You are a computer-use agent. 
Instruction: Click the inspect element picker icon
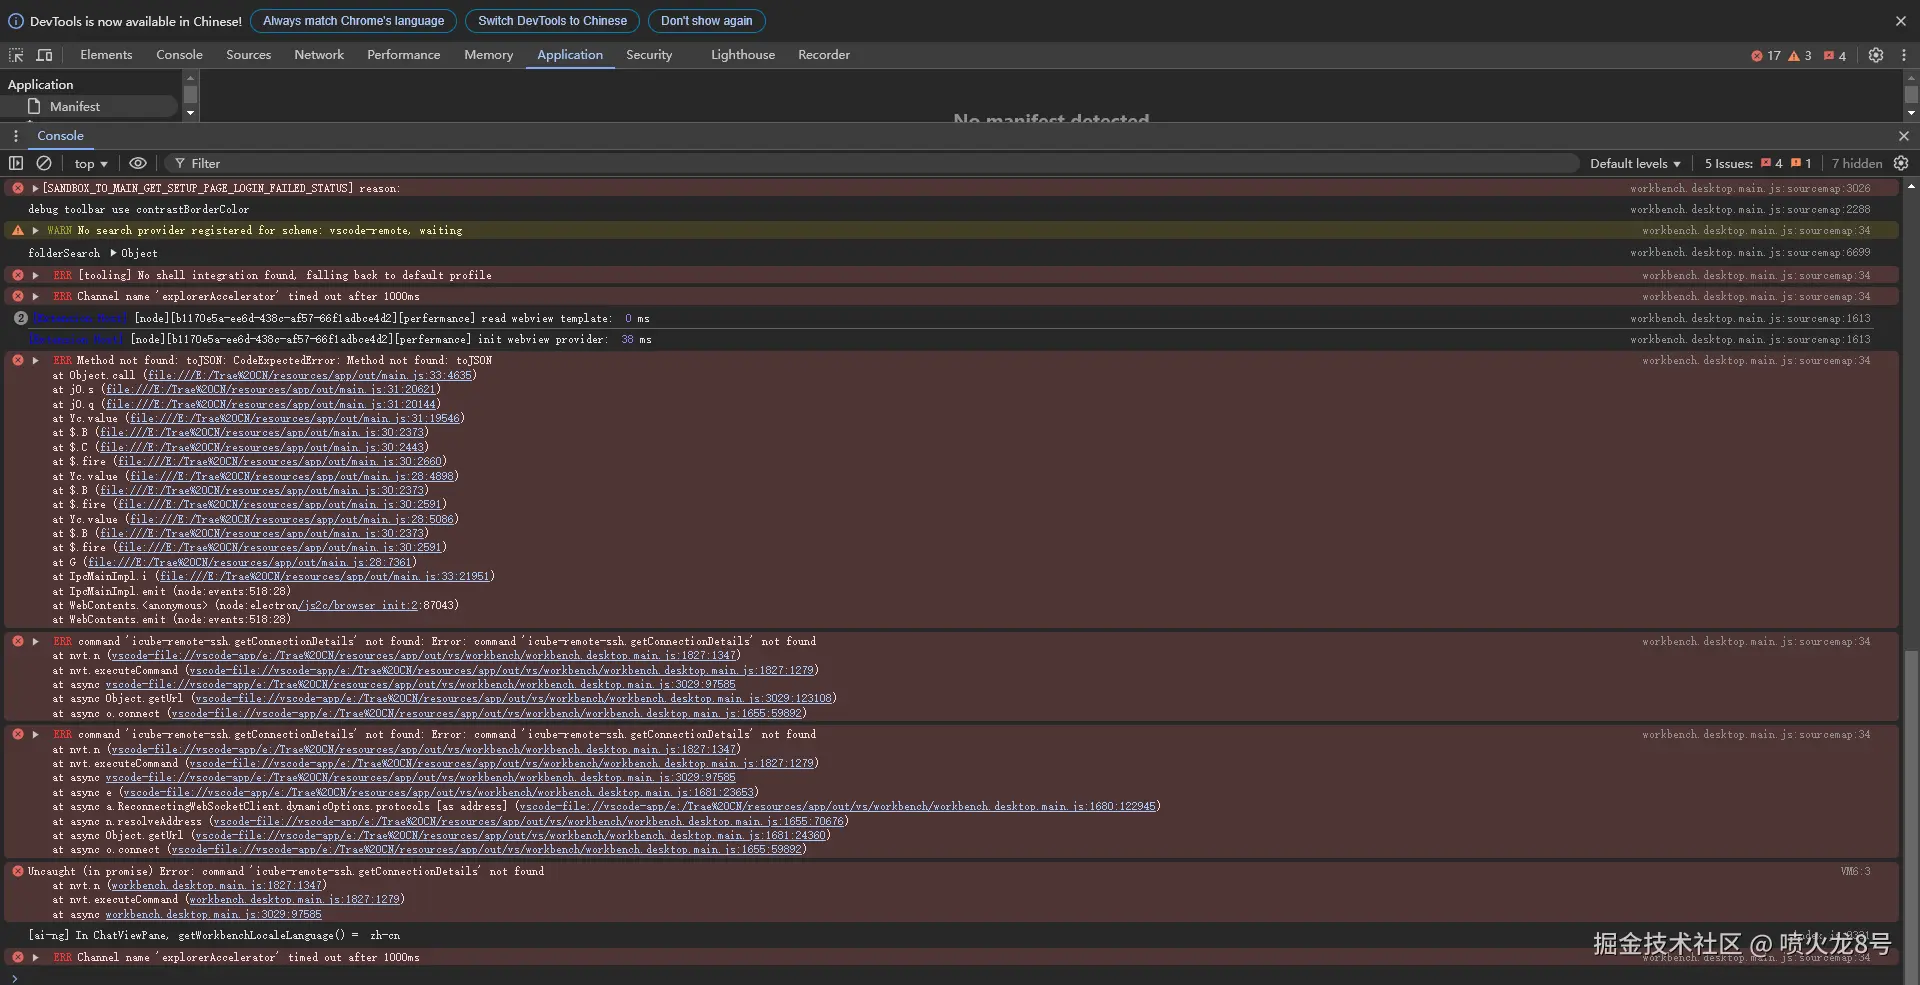click(16, 55)
